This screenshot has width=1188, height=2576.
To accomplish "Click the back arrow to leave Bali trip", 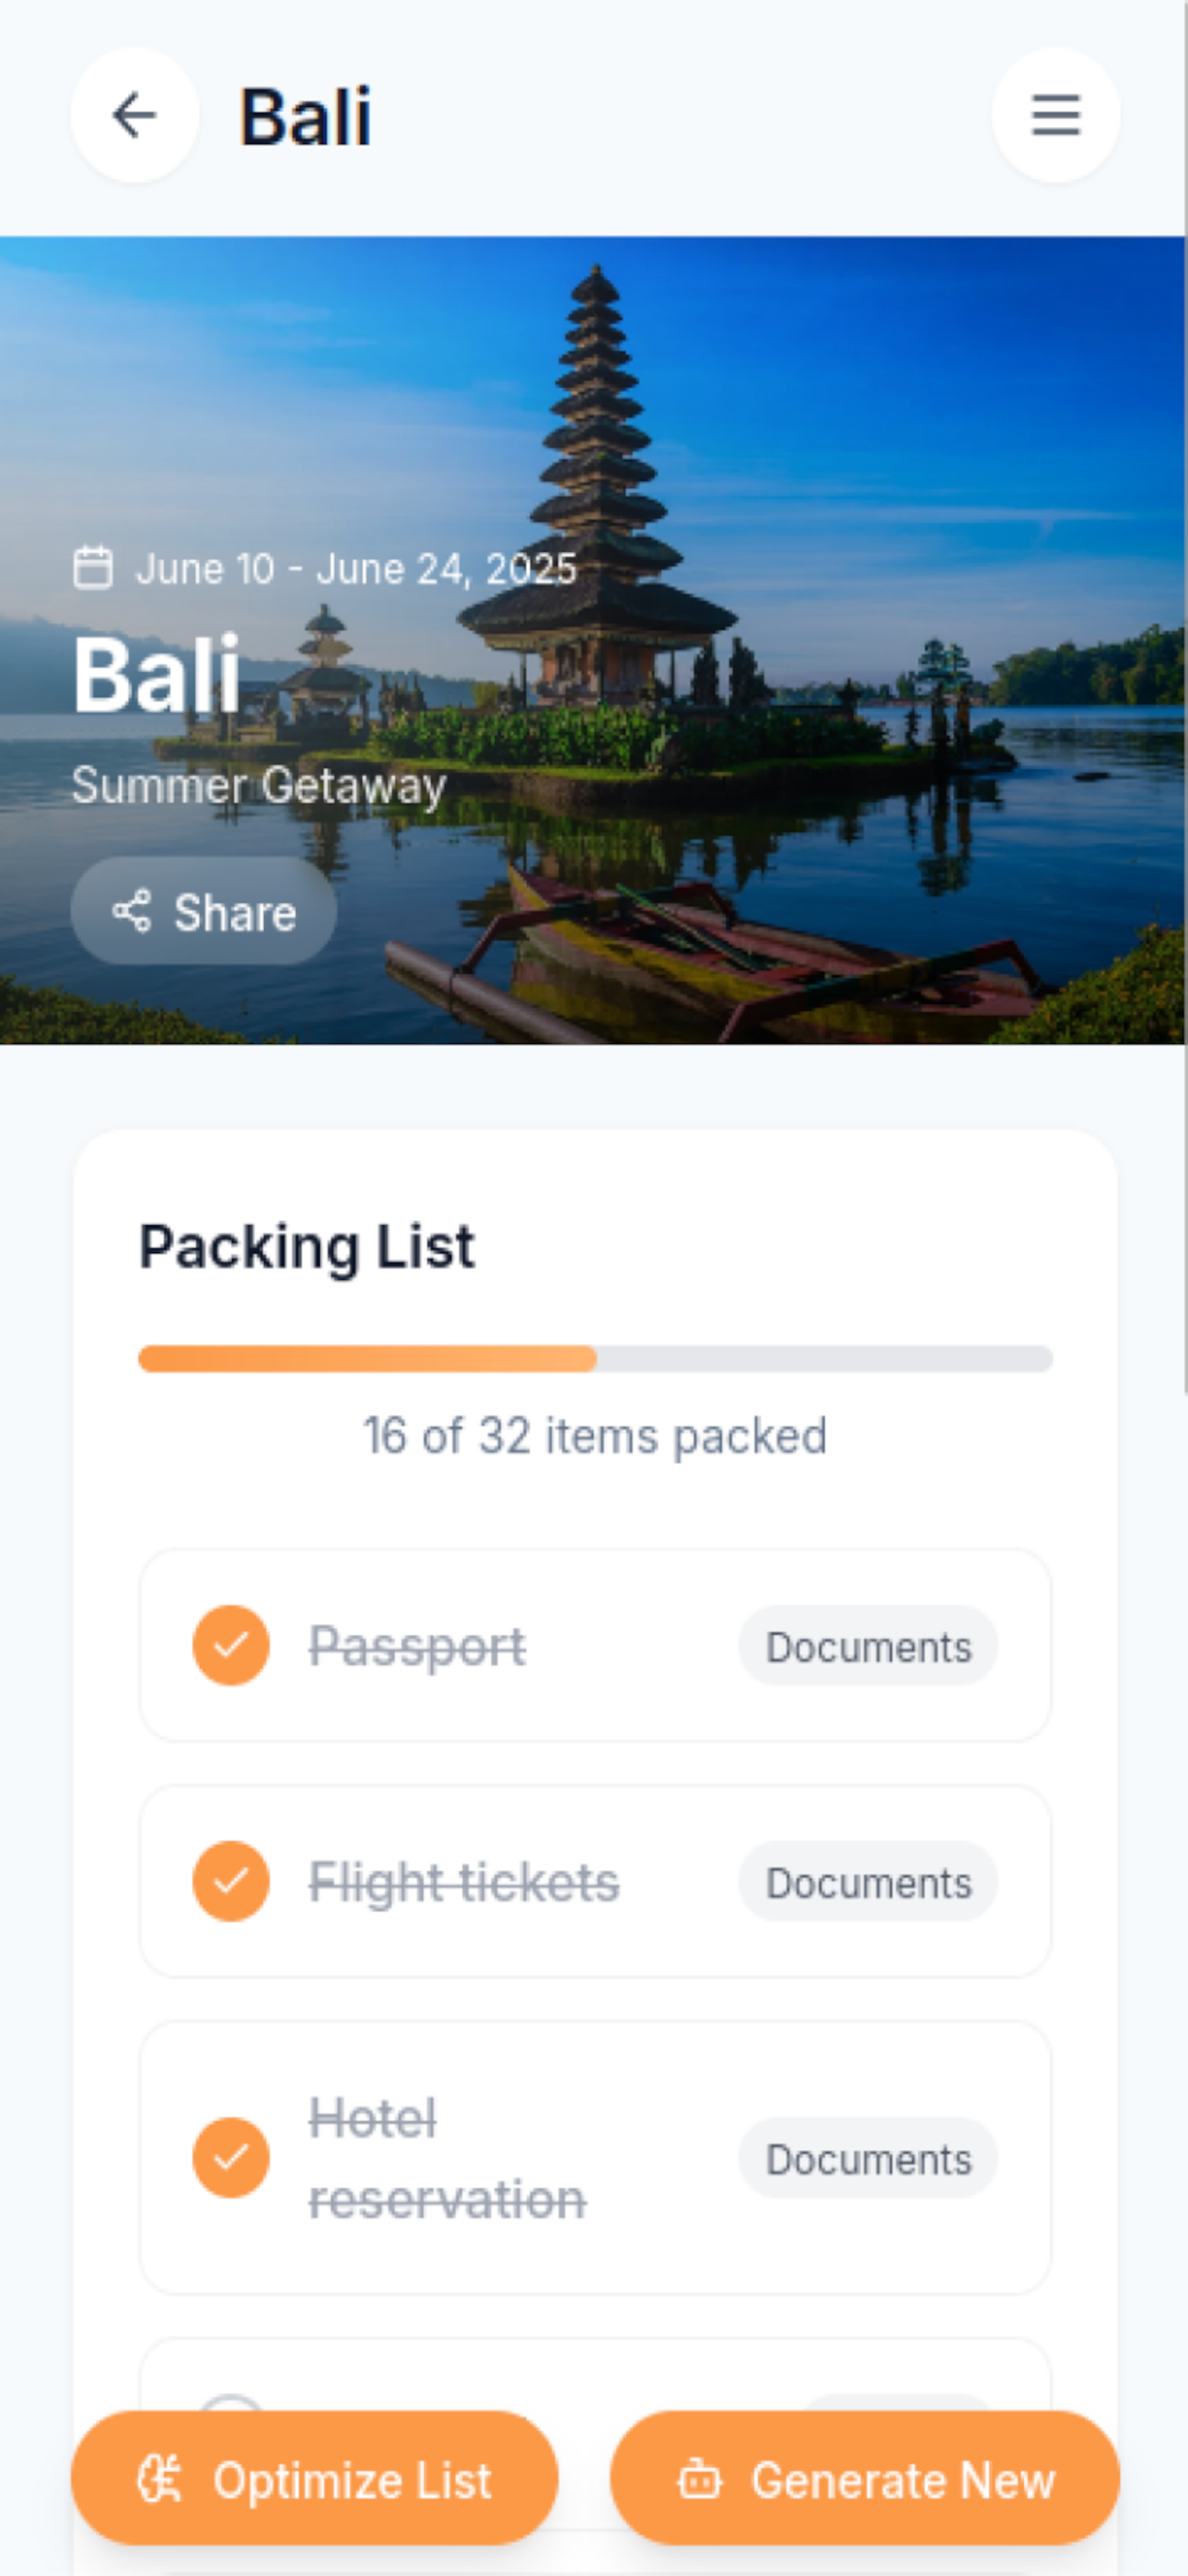I will point(133,115).
